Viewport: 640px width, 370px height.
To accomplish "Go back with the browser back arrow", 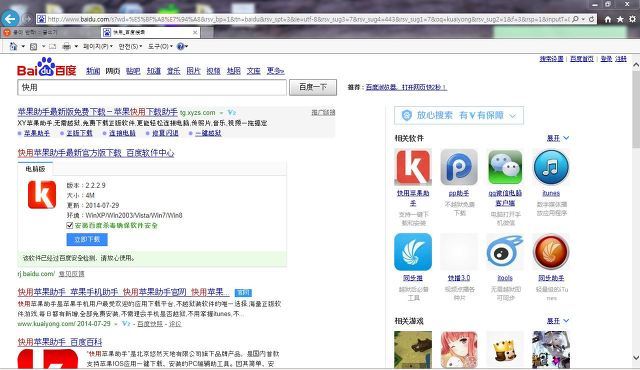I will point(10,19).
